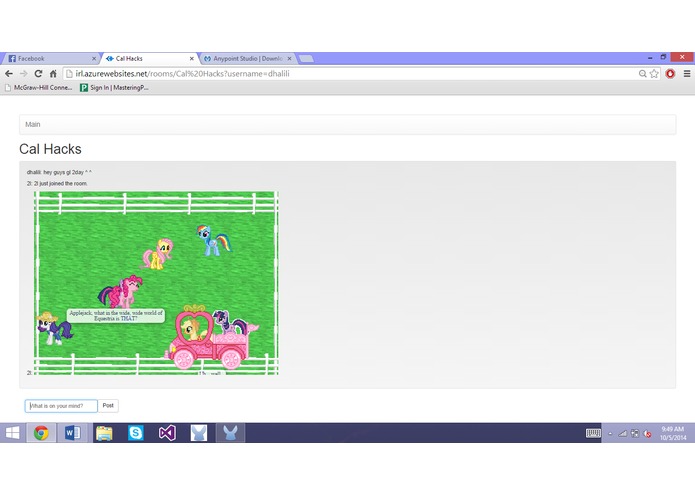Screen dimensions: 695x494
Task: Open the Chrome hamburger menu
Action: click(x=687, y=74)
